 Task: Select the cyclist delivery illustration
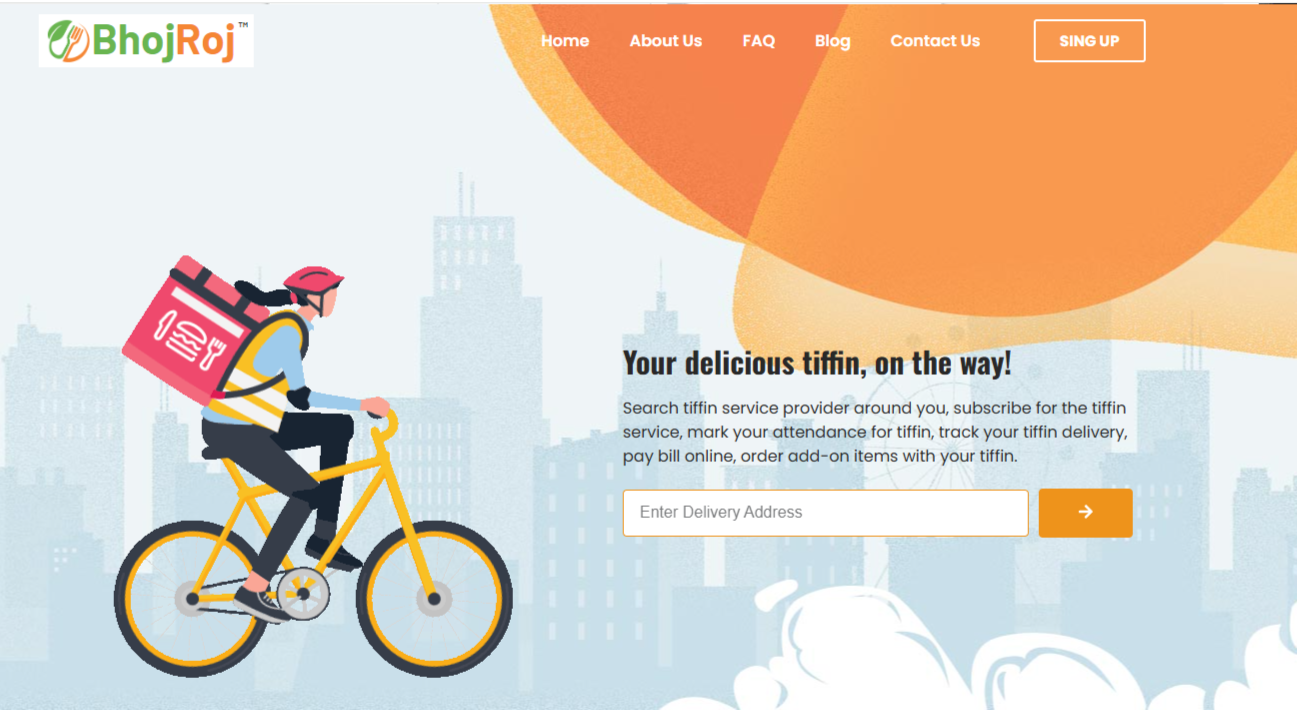click(313, 466)
